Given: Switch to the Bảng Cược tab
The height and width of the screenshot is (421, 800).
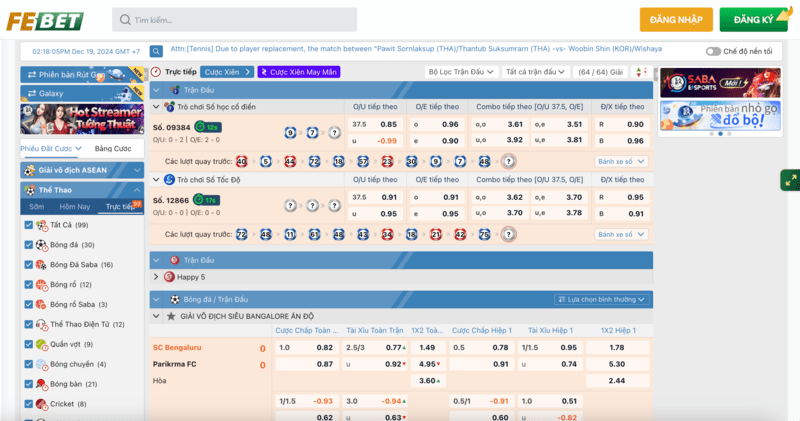Looking at the screenshot, I should click(x=112, y=148).
